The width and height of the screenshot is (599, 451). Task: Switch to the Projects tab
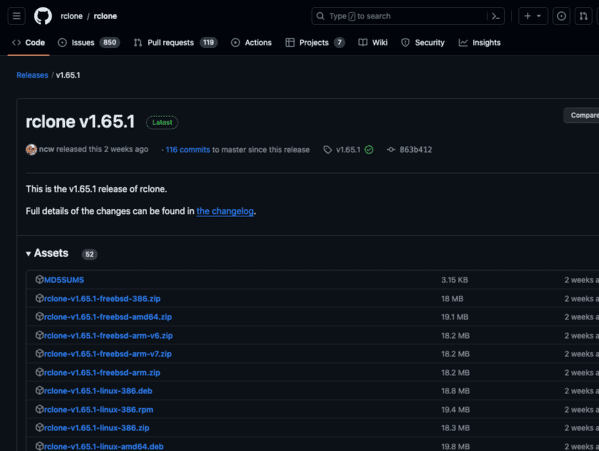point(315,43)
